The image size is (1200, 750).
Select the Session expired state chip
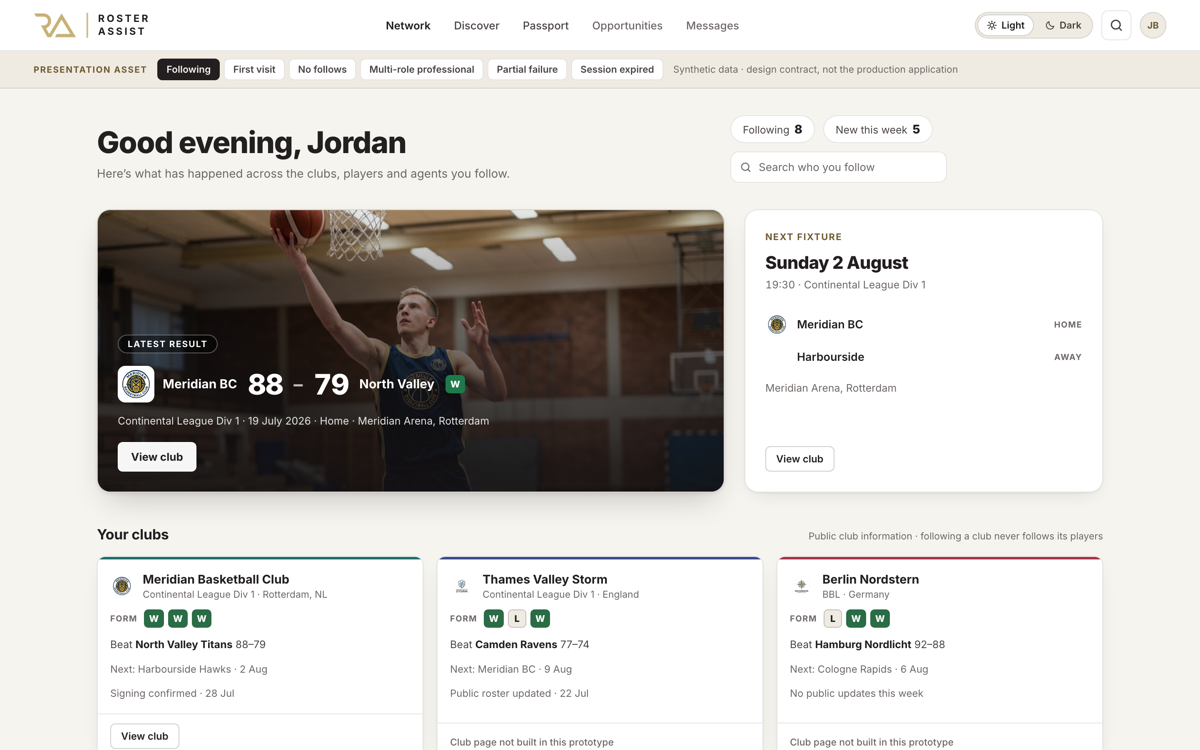617,69
